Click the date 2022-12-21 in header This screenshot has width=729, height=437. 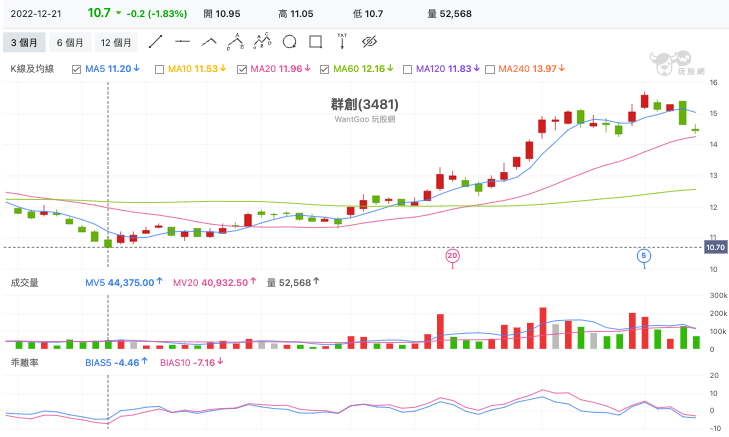(36, 14)
